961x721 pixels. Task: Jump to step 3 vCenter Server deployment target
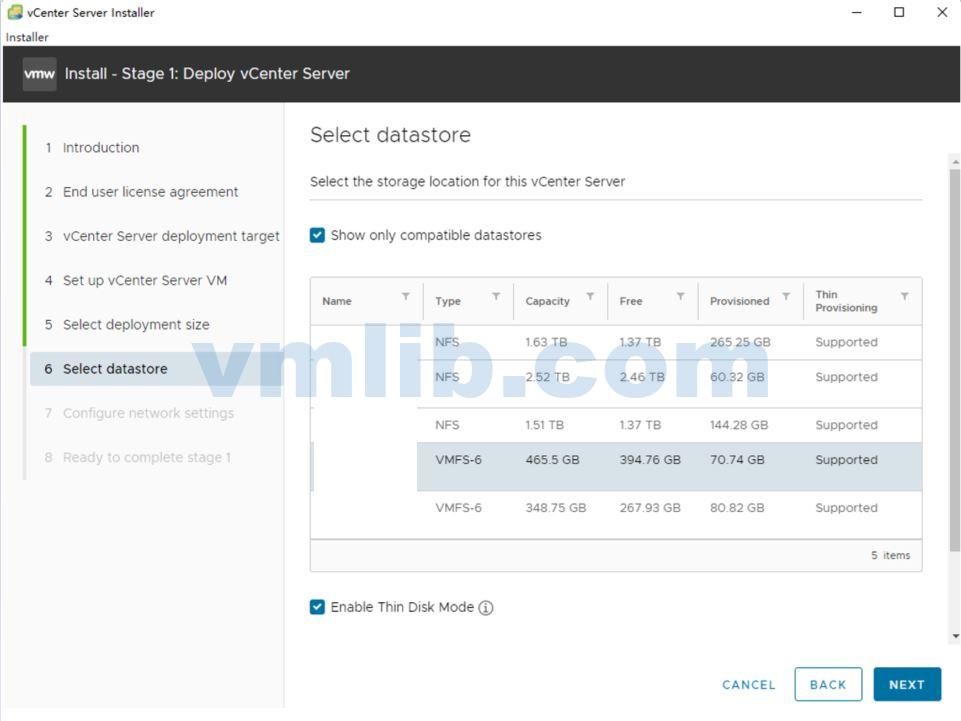pos(162,236)
